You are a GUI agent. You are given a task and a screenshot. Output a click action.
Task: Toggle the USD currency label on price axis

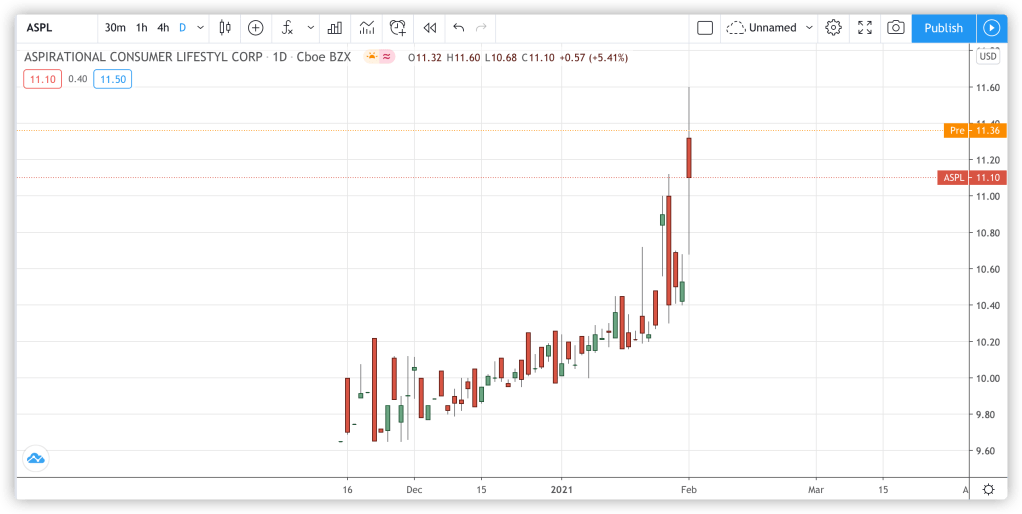988,57
